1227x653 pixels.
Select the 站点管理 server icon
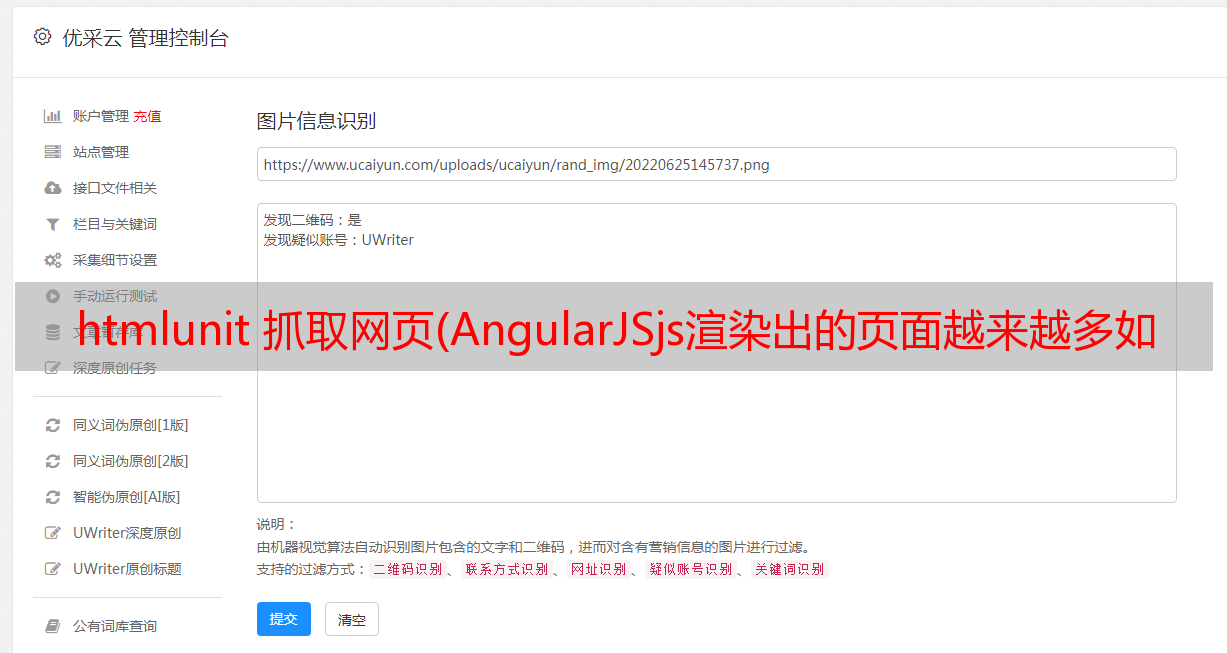[x=53, y=152]
